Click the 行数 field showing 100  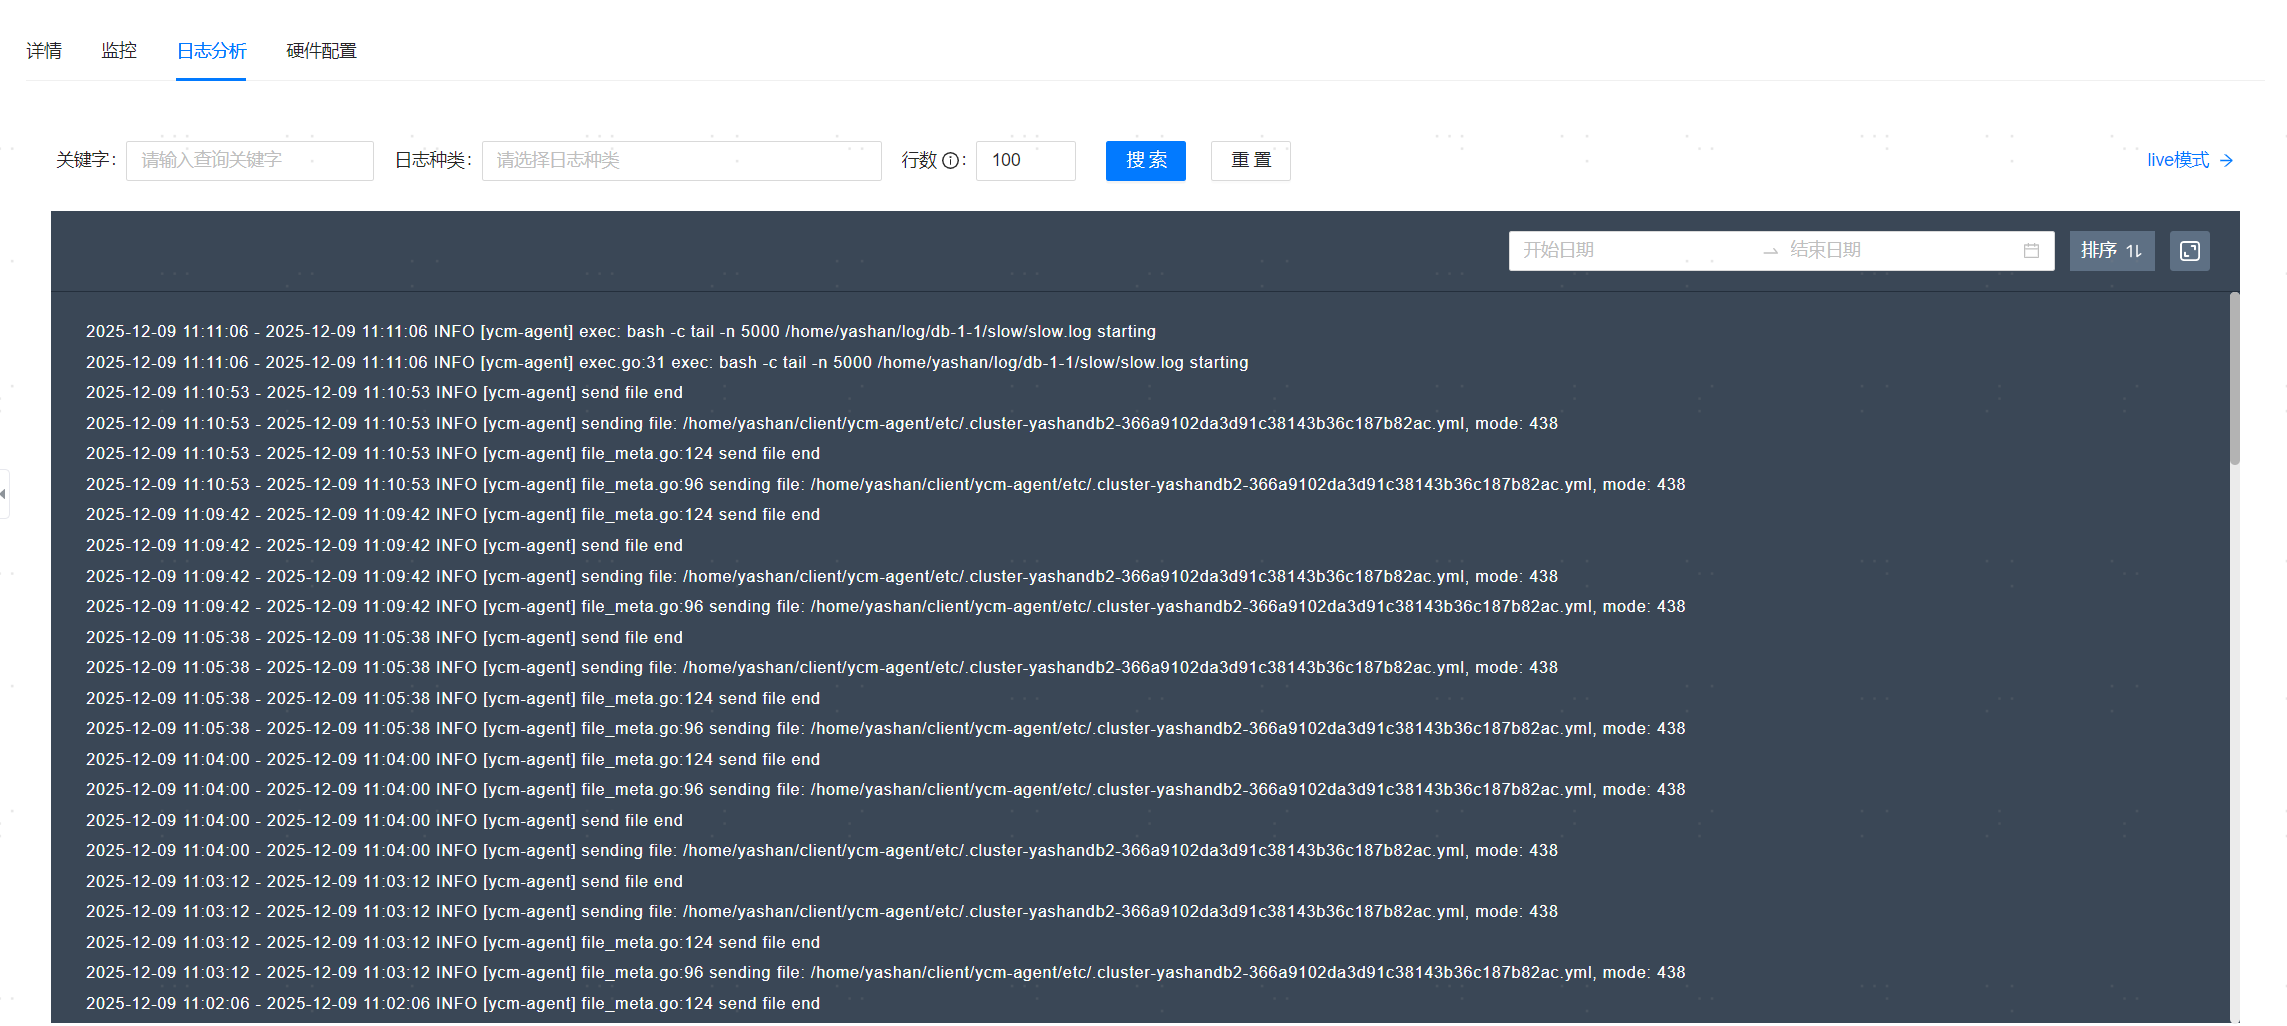point(1025,161)
